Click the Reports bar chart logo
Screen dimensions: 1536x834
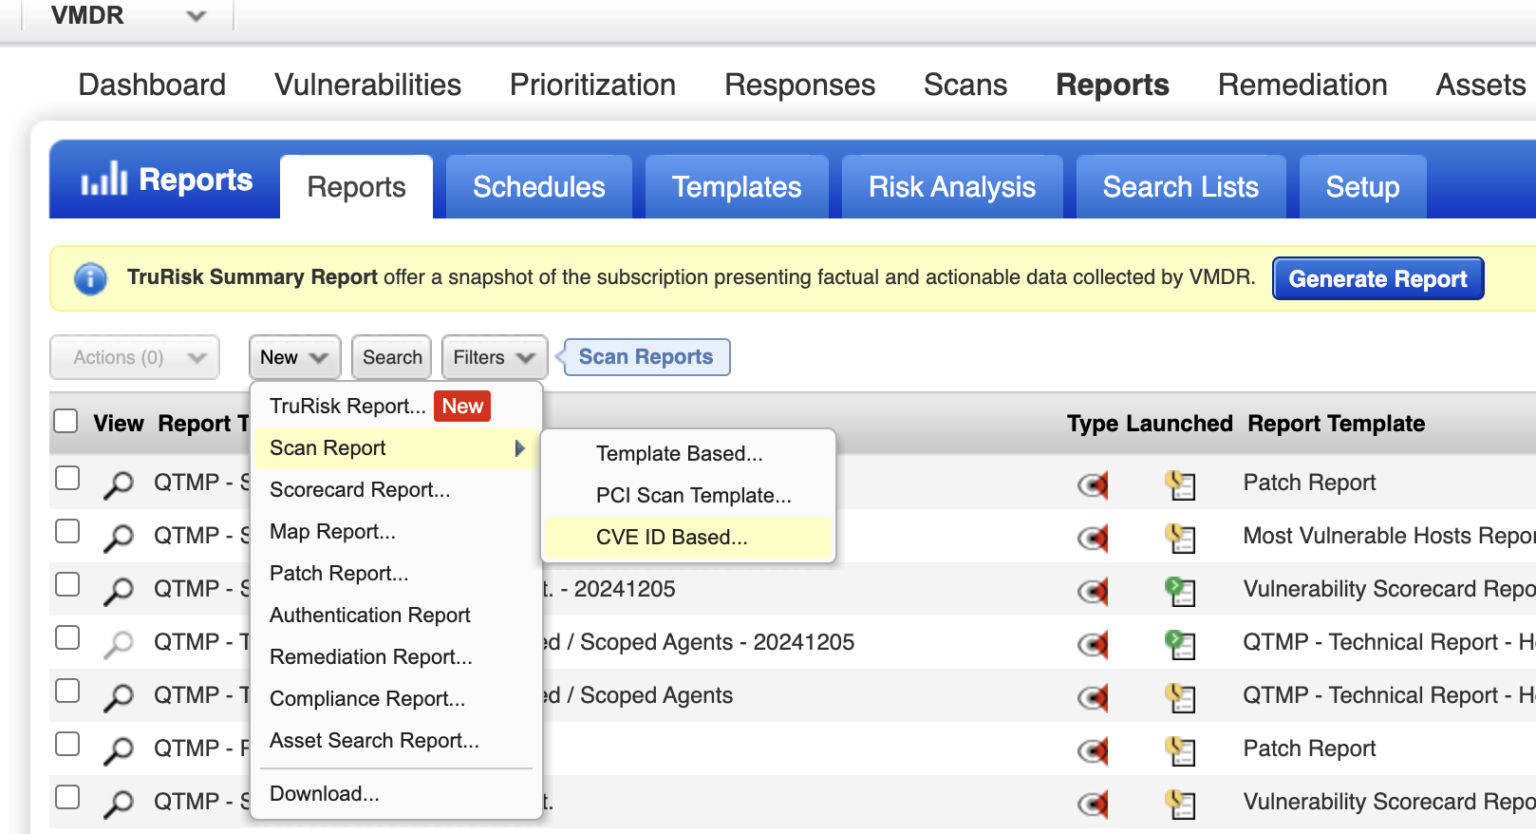click(104, 179)
